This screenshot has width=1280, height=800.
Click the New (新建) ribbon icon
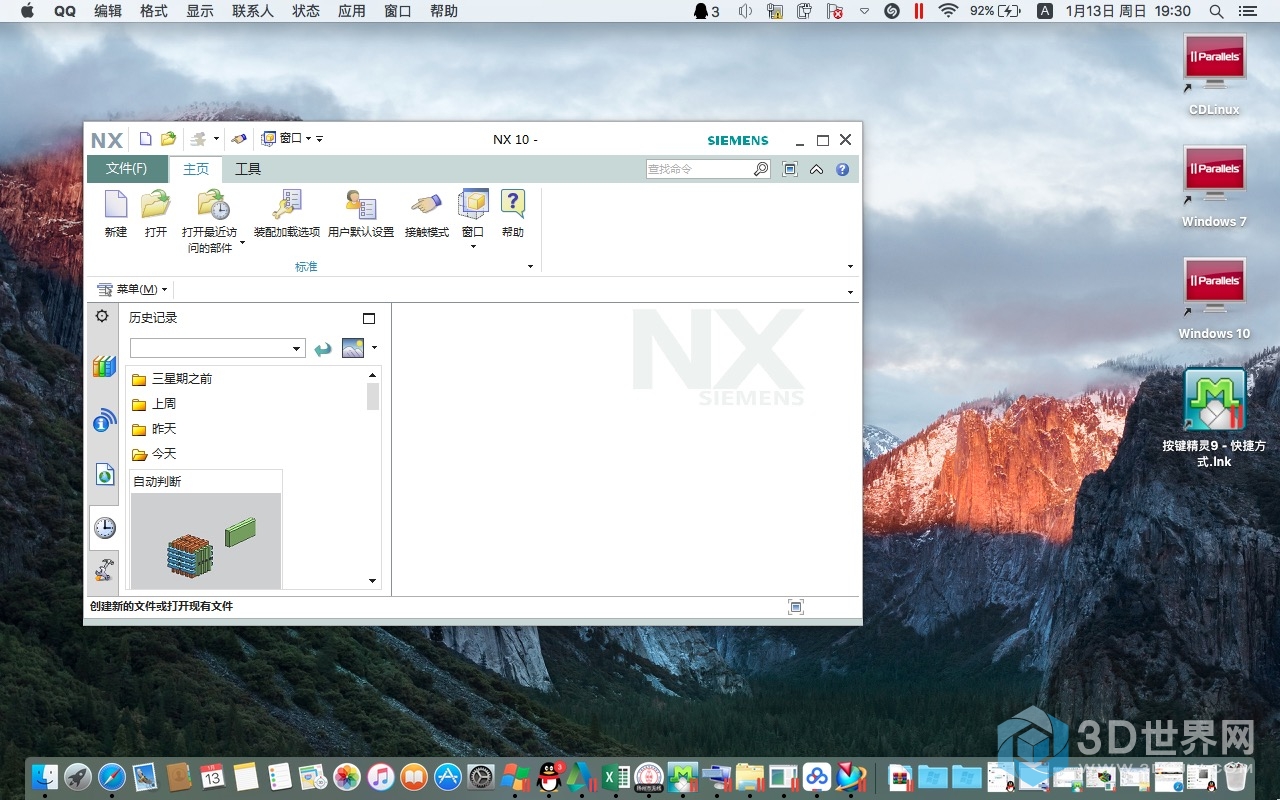pos(116,204)
